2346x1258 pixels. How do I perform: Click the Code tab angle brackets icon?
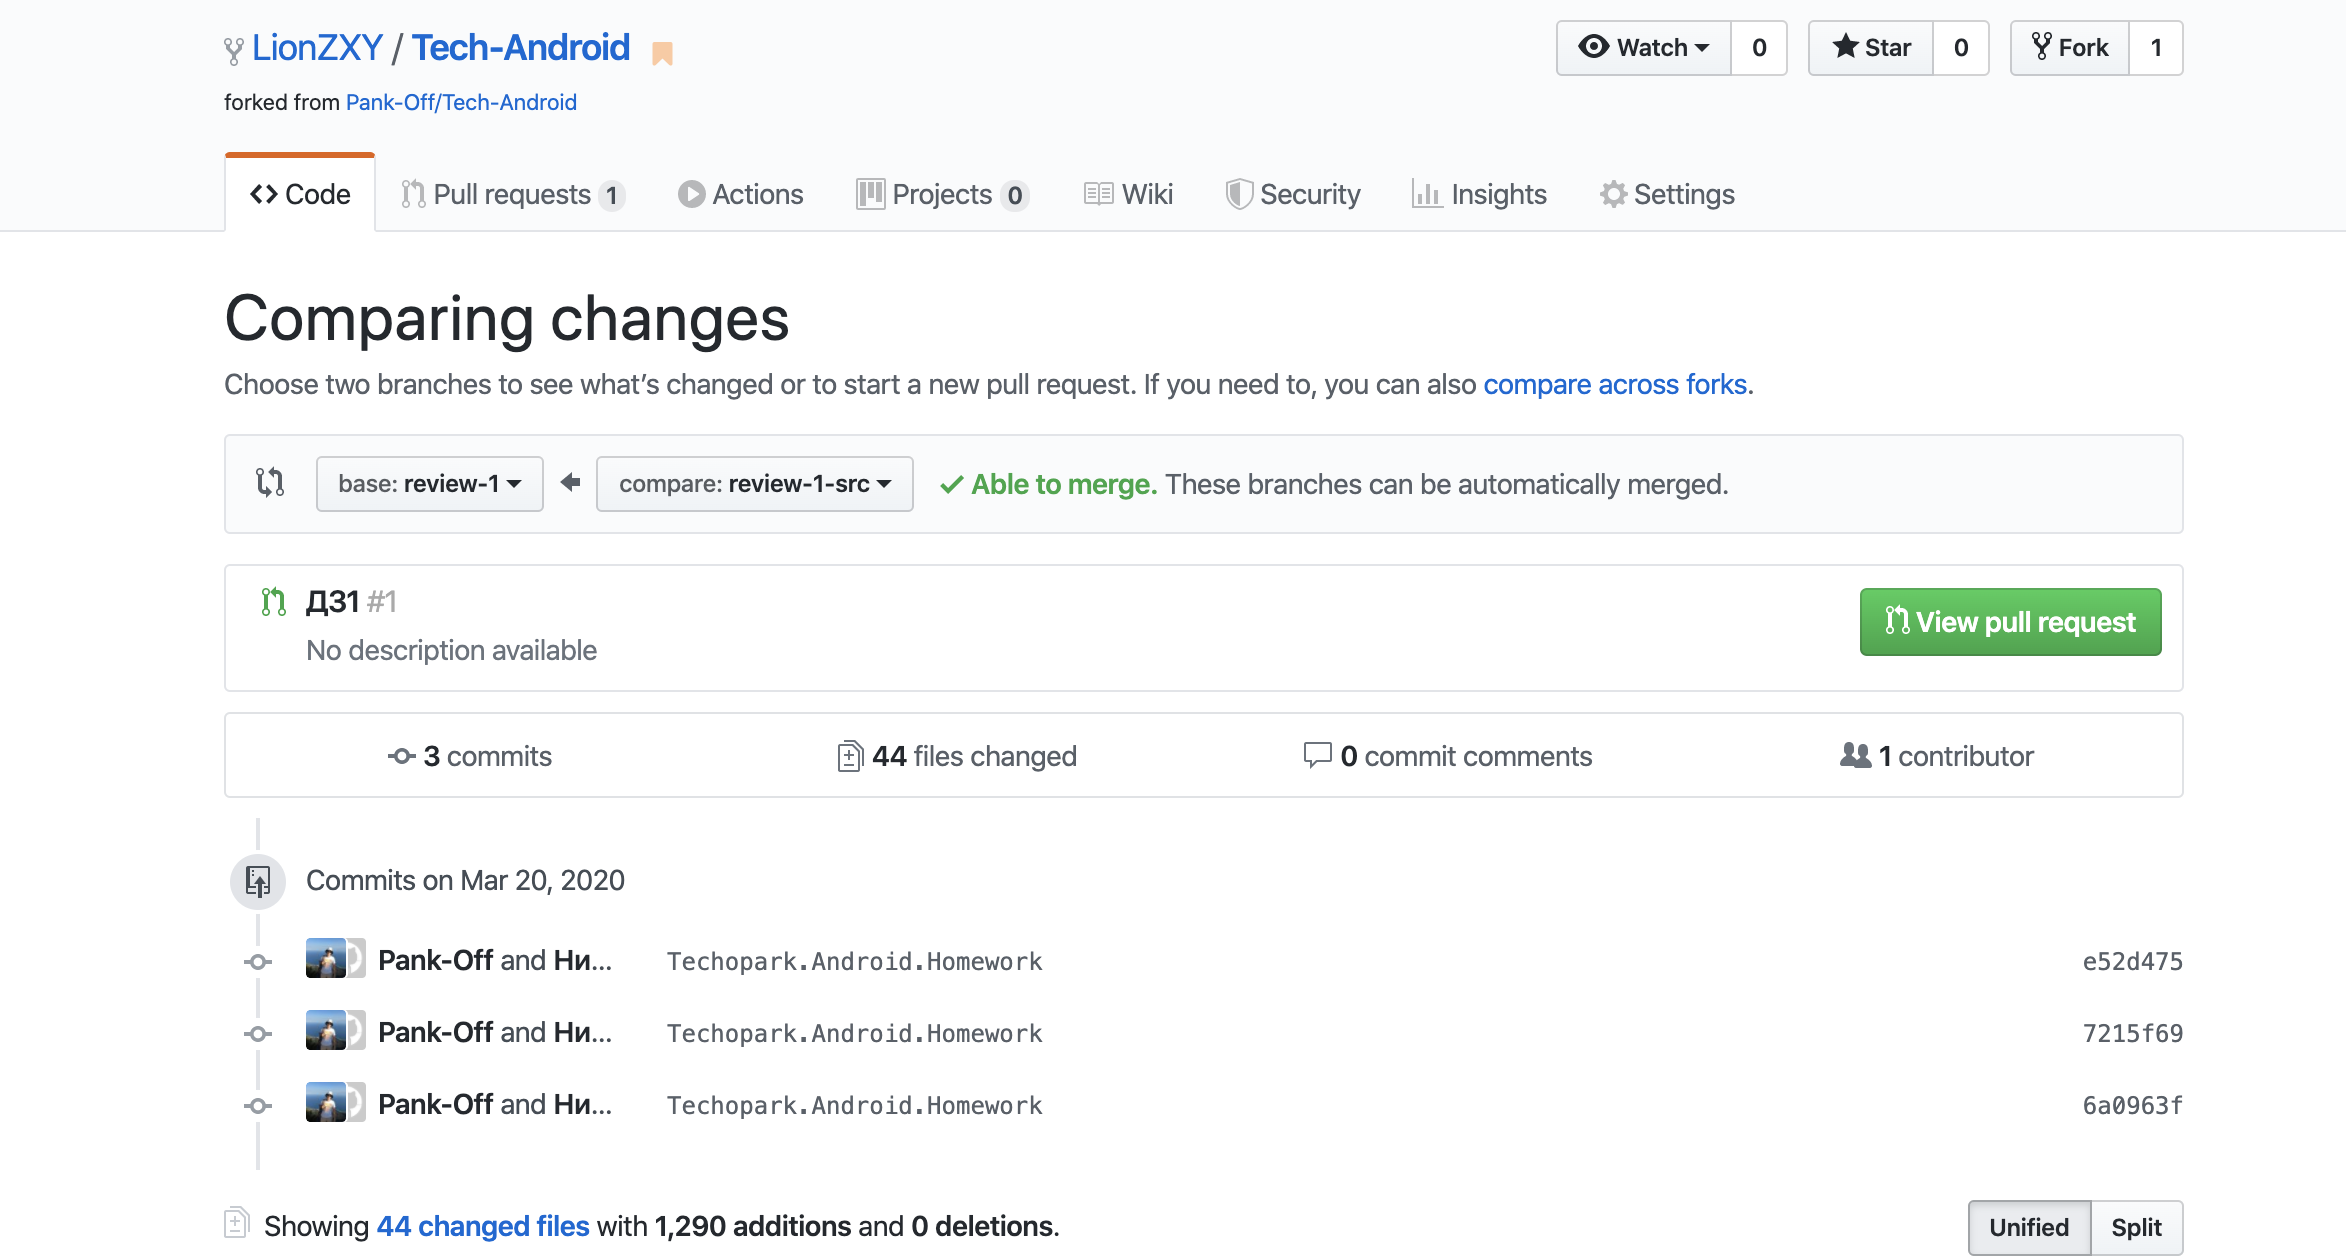point(264,194)
